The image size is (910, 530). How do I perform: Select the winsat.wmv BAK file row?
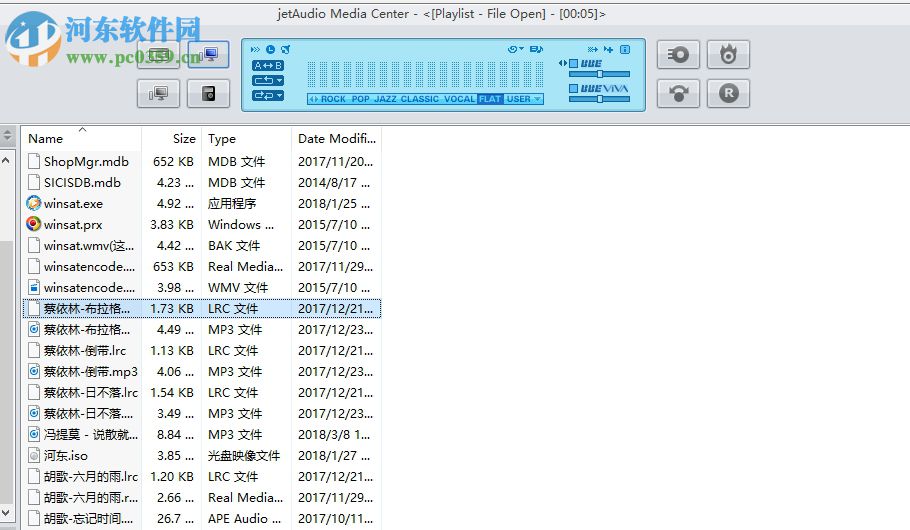click(201, 246)
